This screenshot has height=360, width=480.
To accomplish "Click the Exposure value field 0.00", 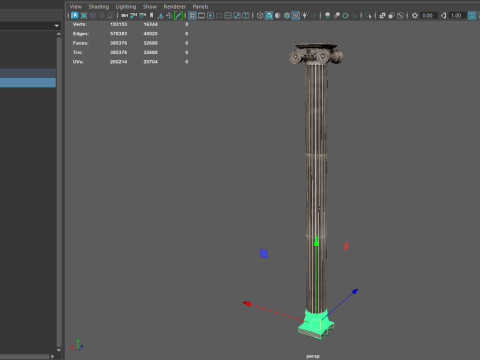I will 428,15.
